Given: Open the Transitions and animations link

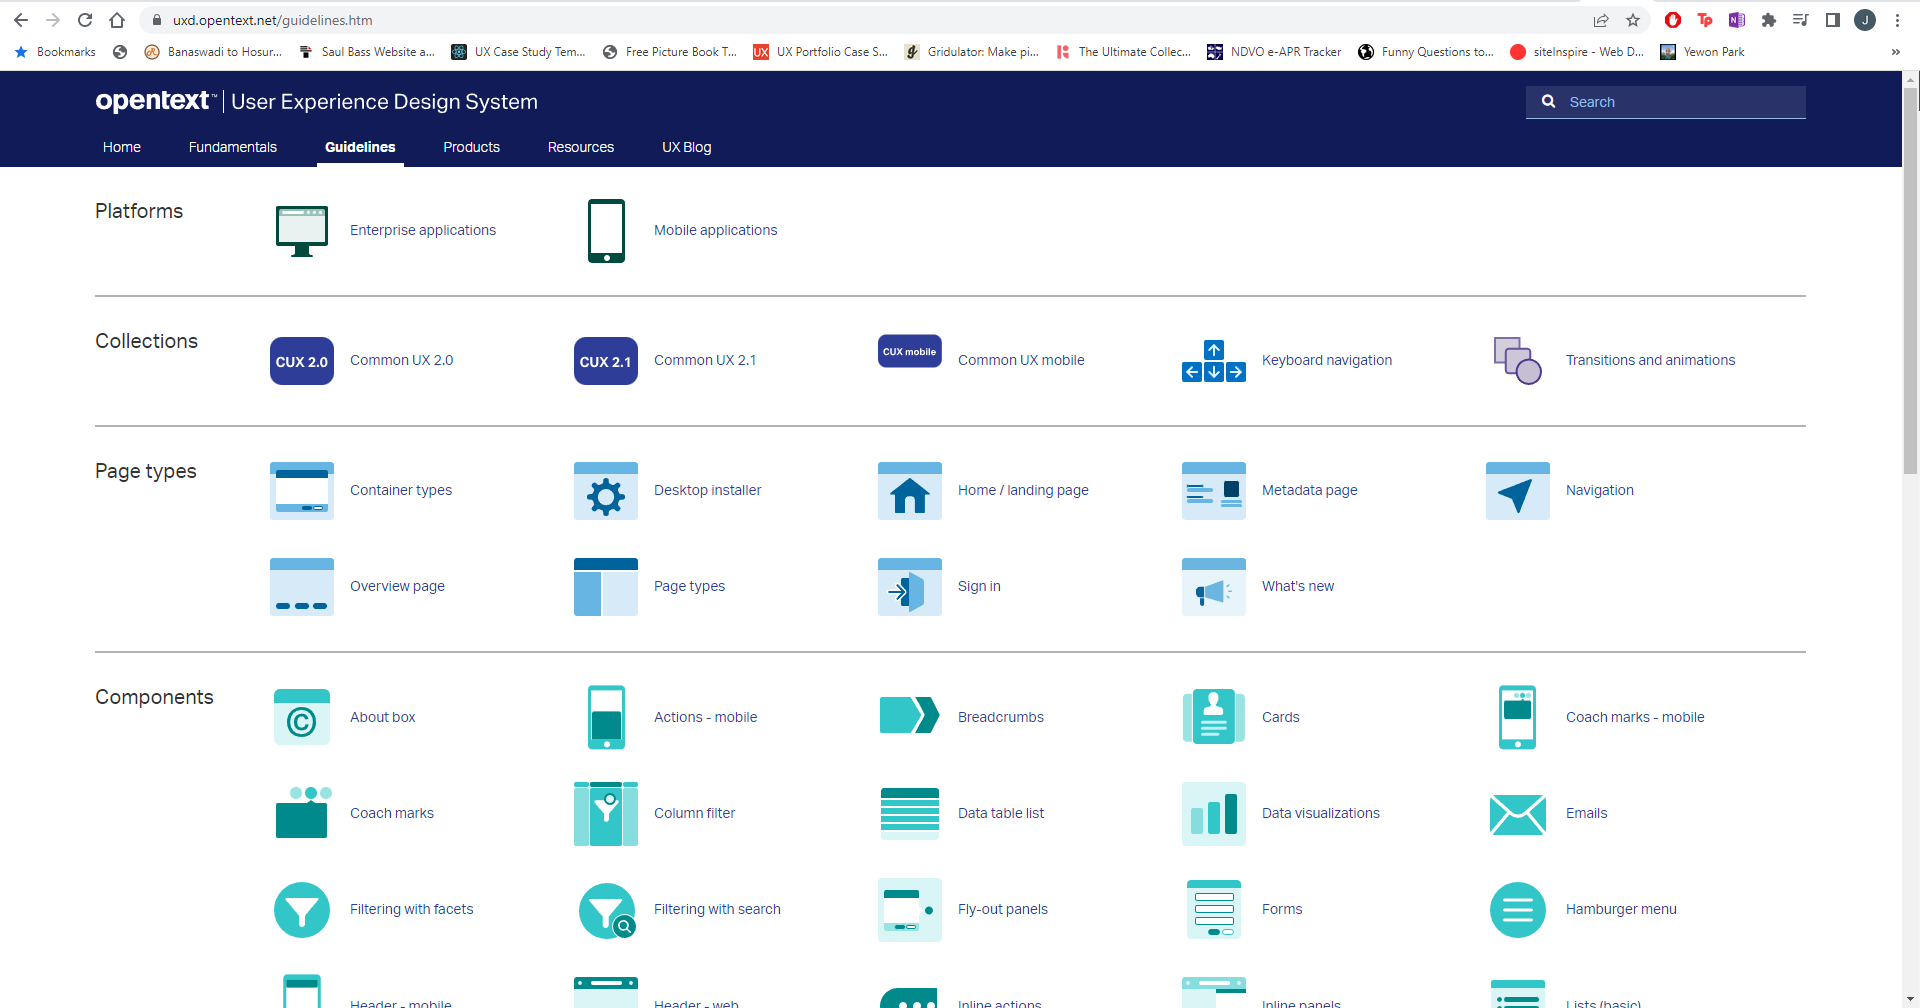Looking at the screenshot, I should pos(1651,360).
